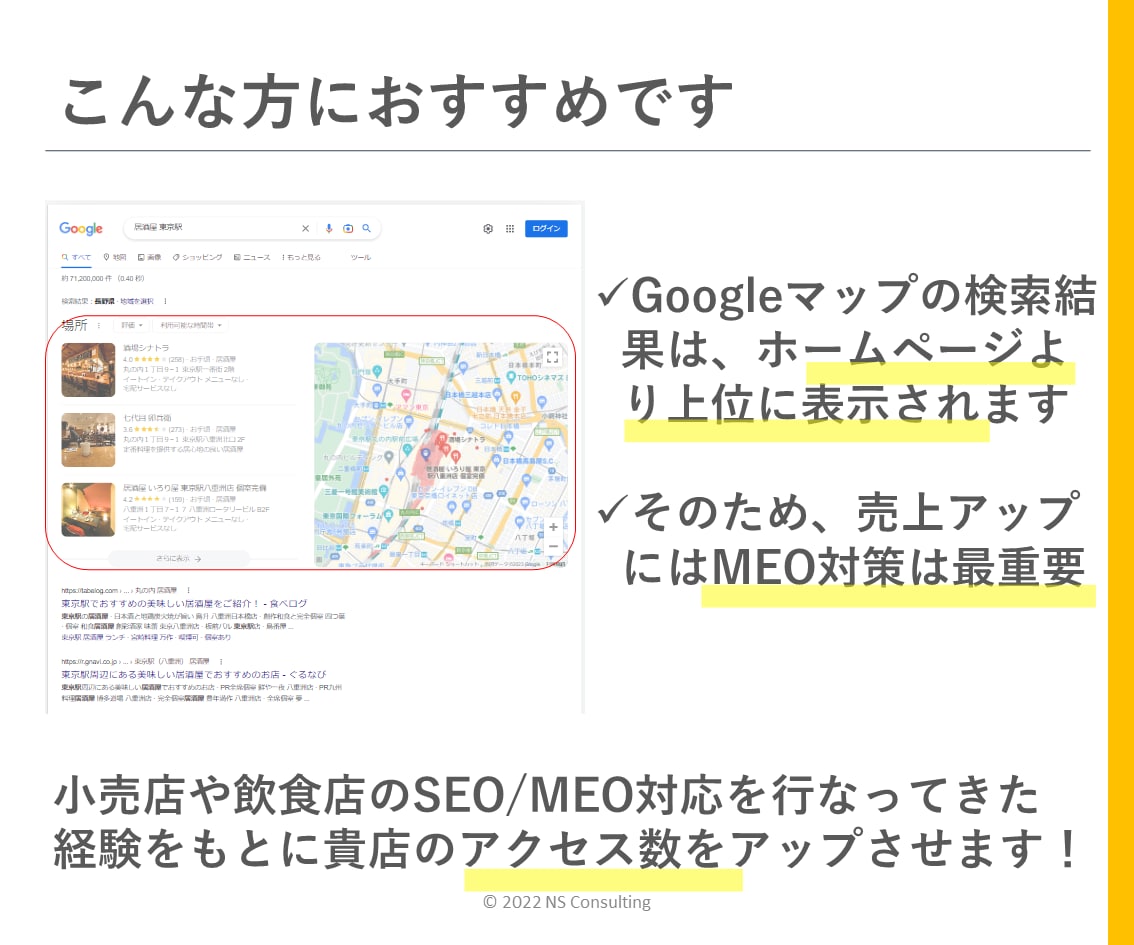
Task: Click the 七代目 卯兵衛 place name
Action: click(147, 418)
